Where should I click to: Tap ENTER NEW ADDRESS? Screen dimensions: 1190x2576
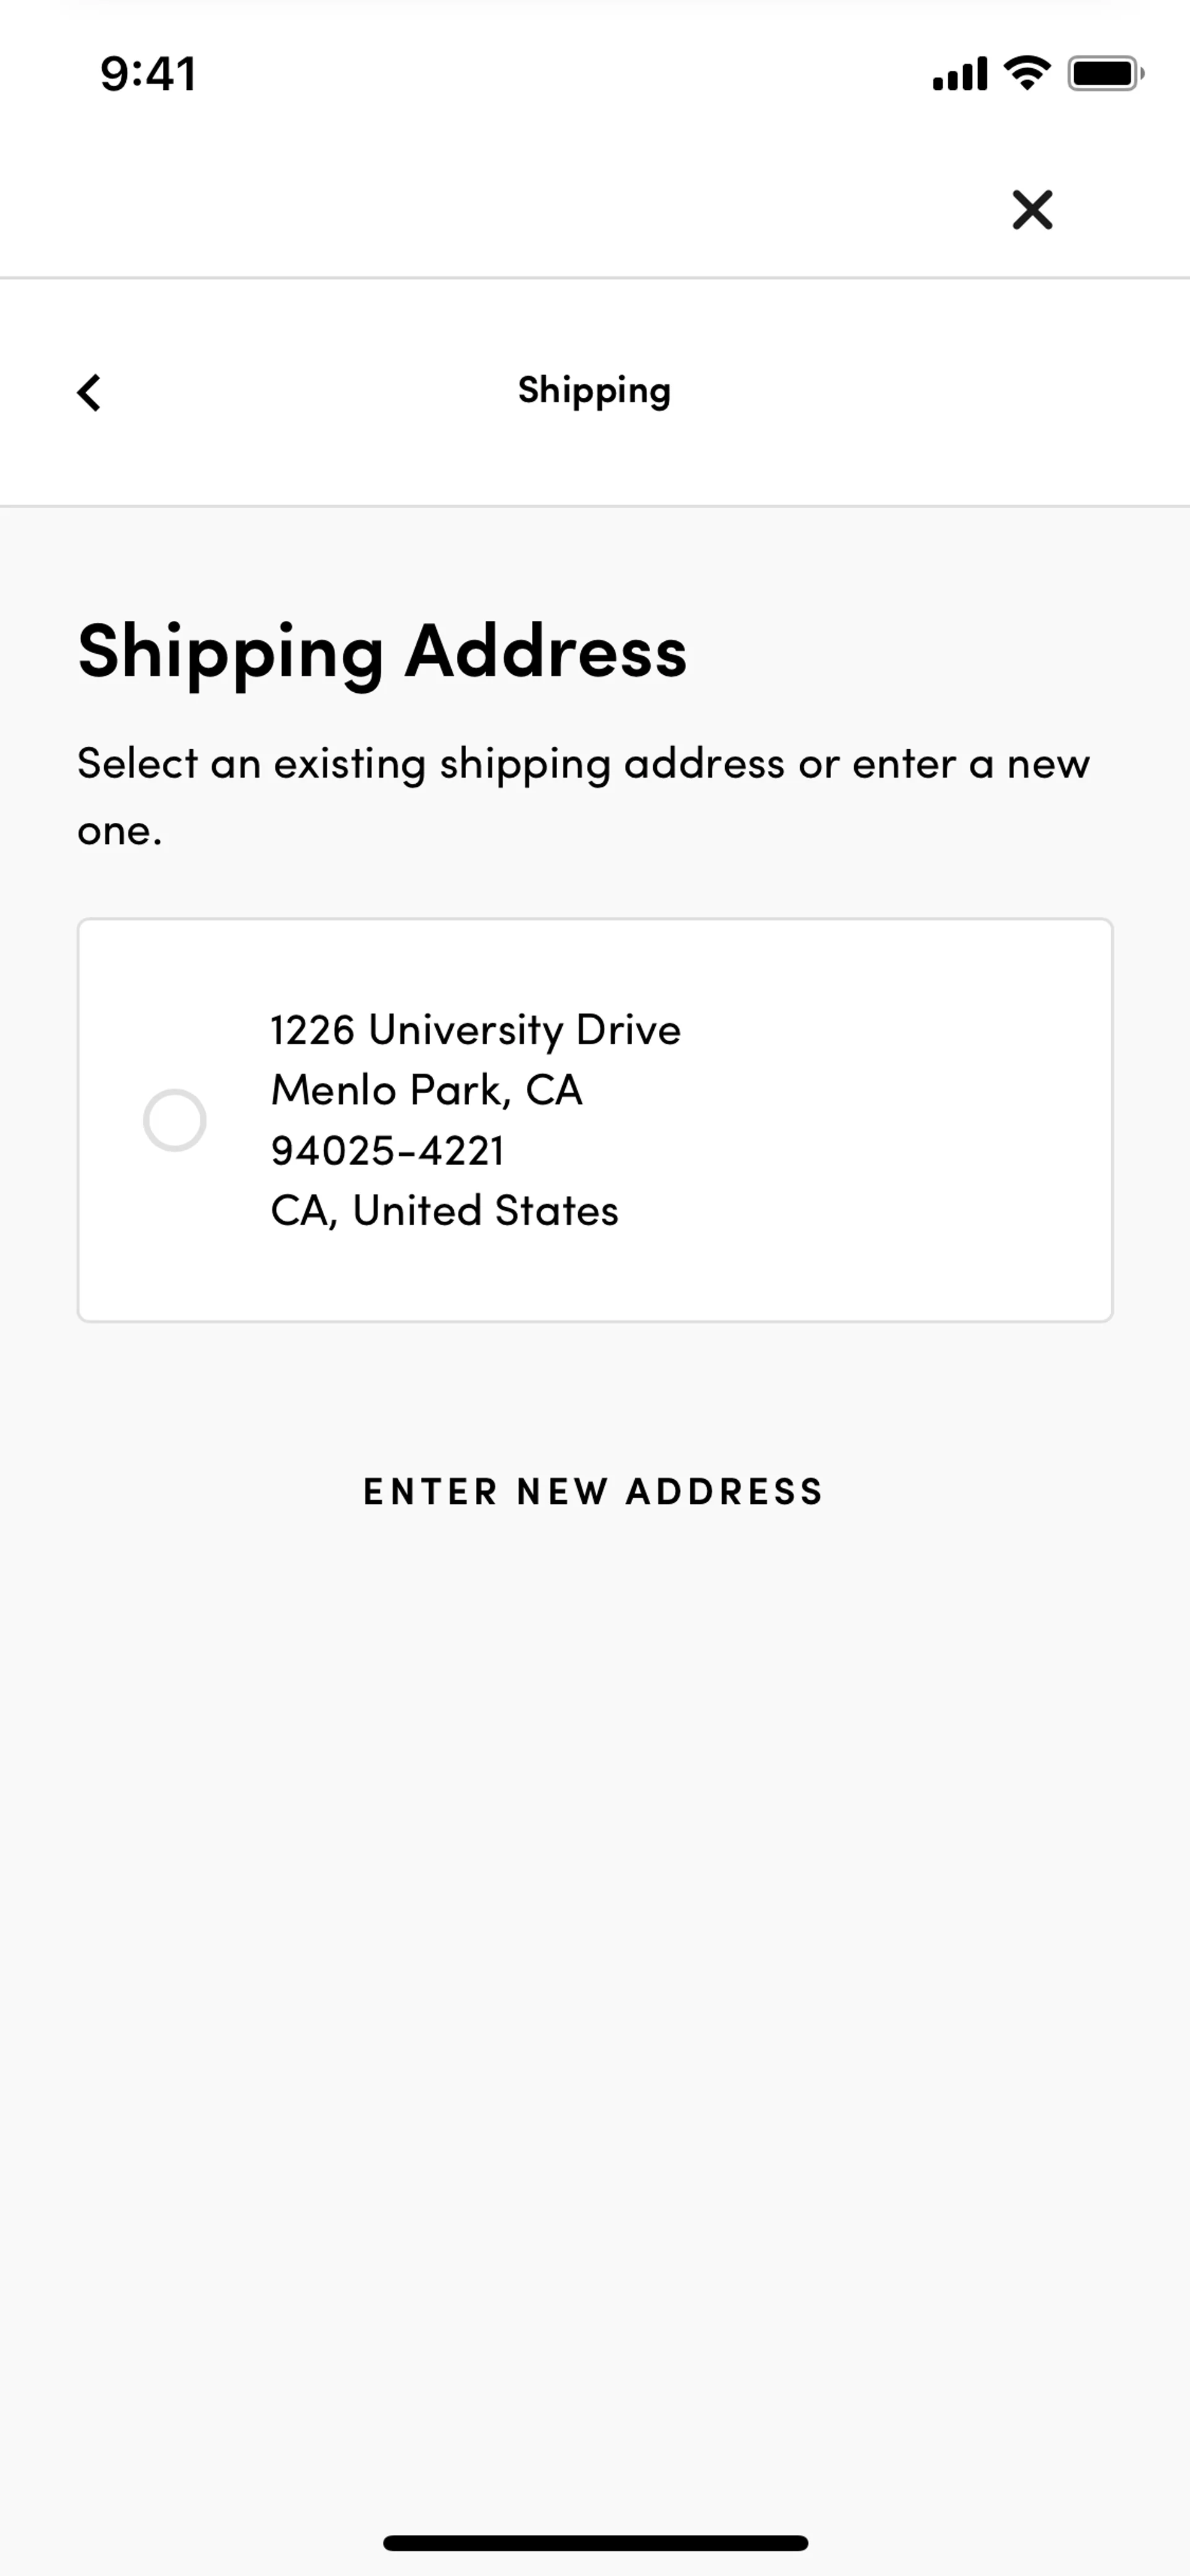pos(594,1491)
